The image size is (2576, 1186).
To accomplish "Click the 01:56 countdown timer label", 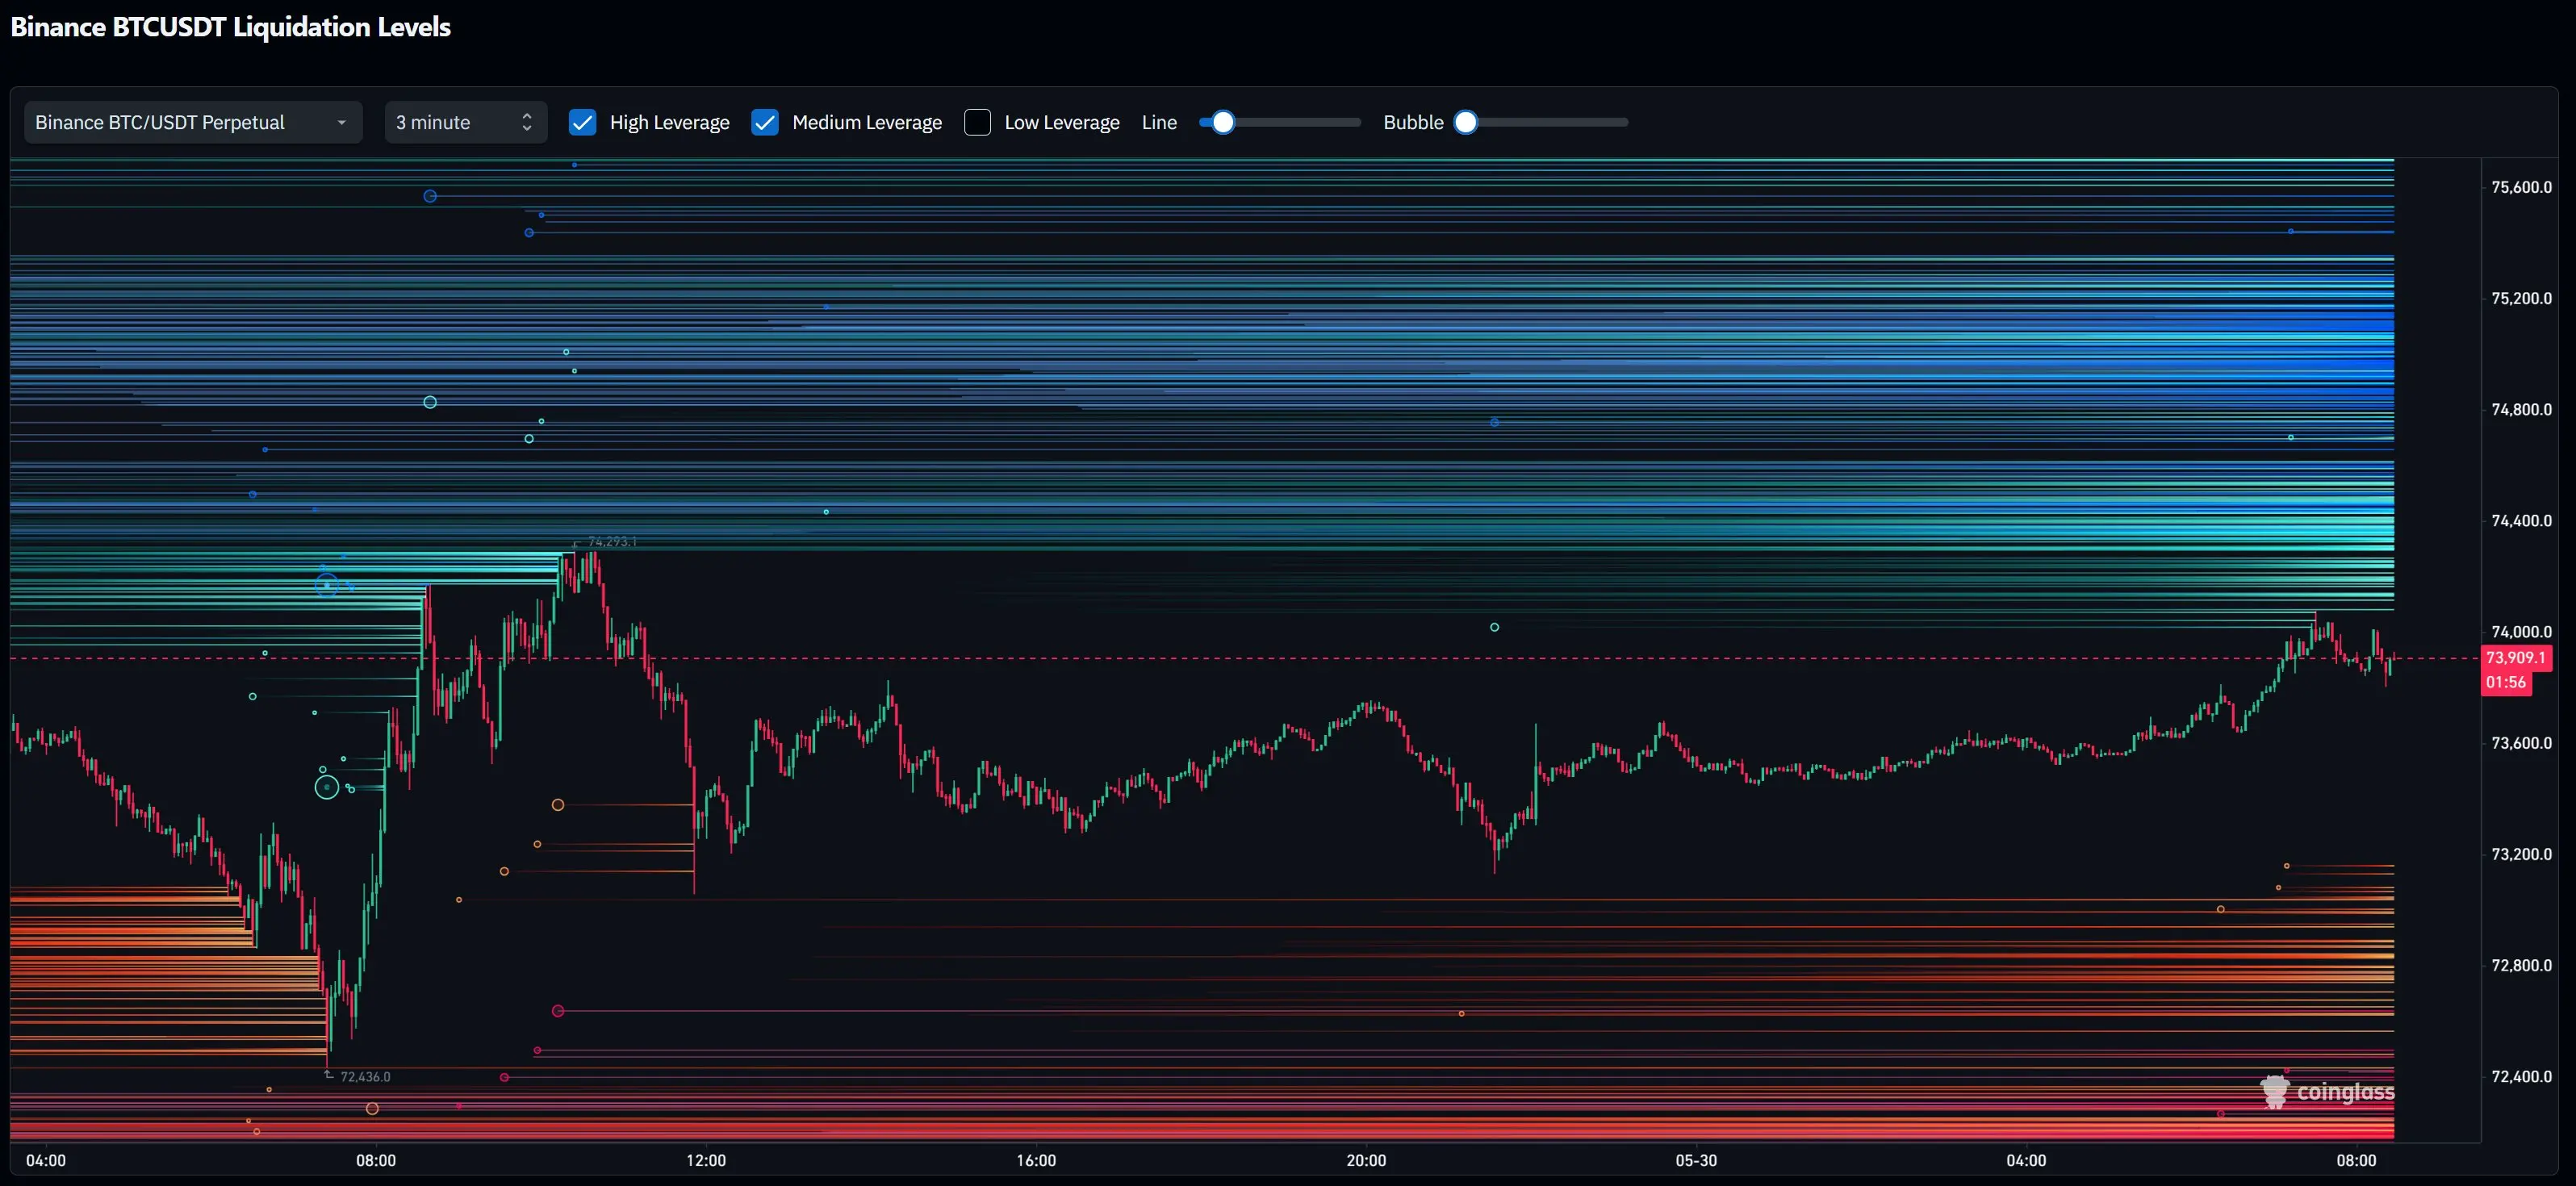I will 2506,682.
